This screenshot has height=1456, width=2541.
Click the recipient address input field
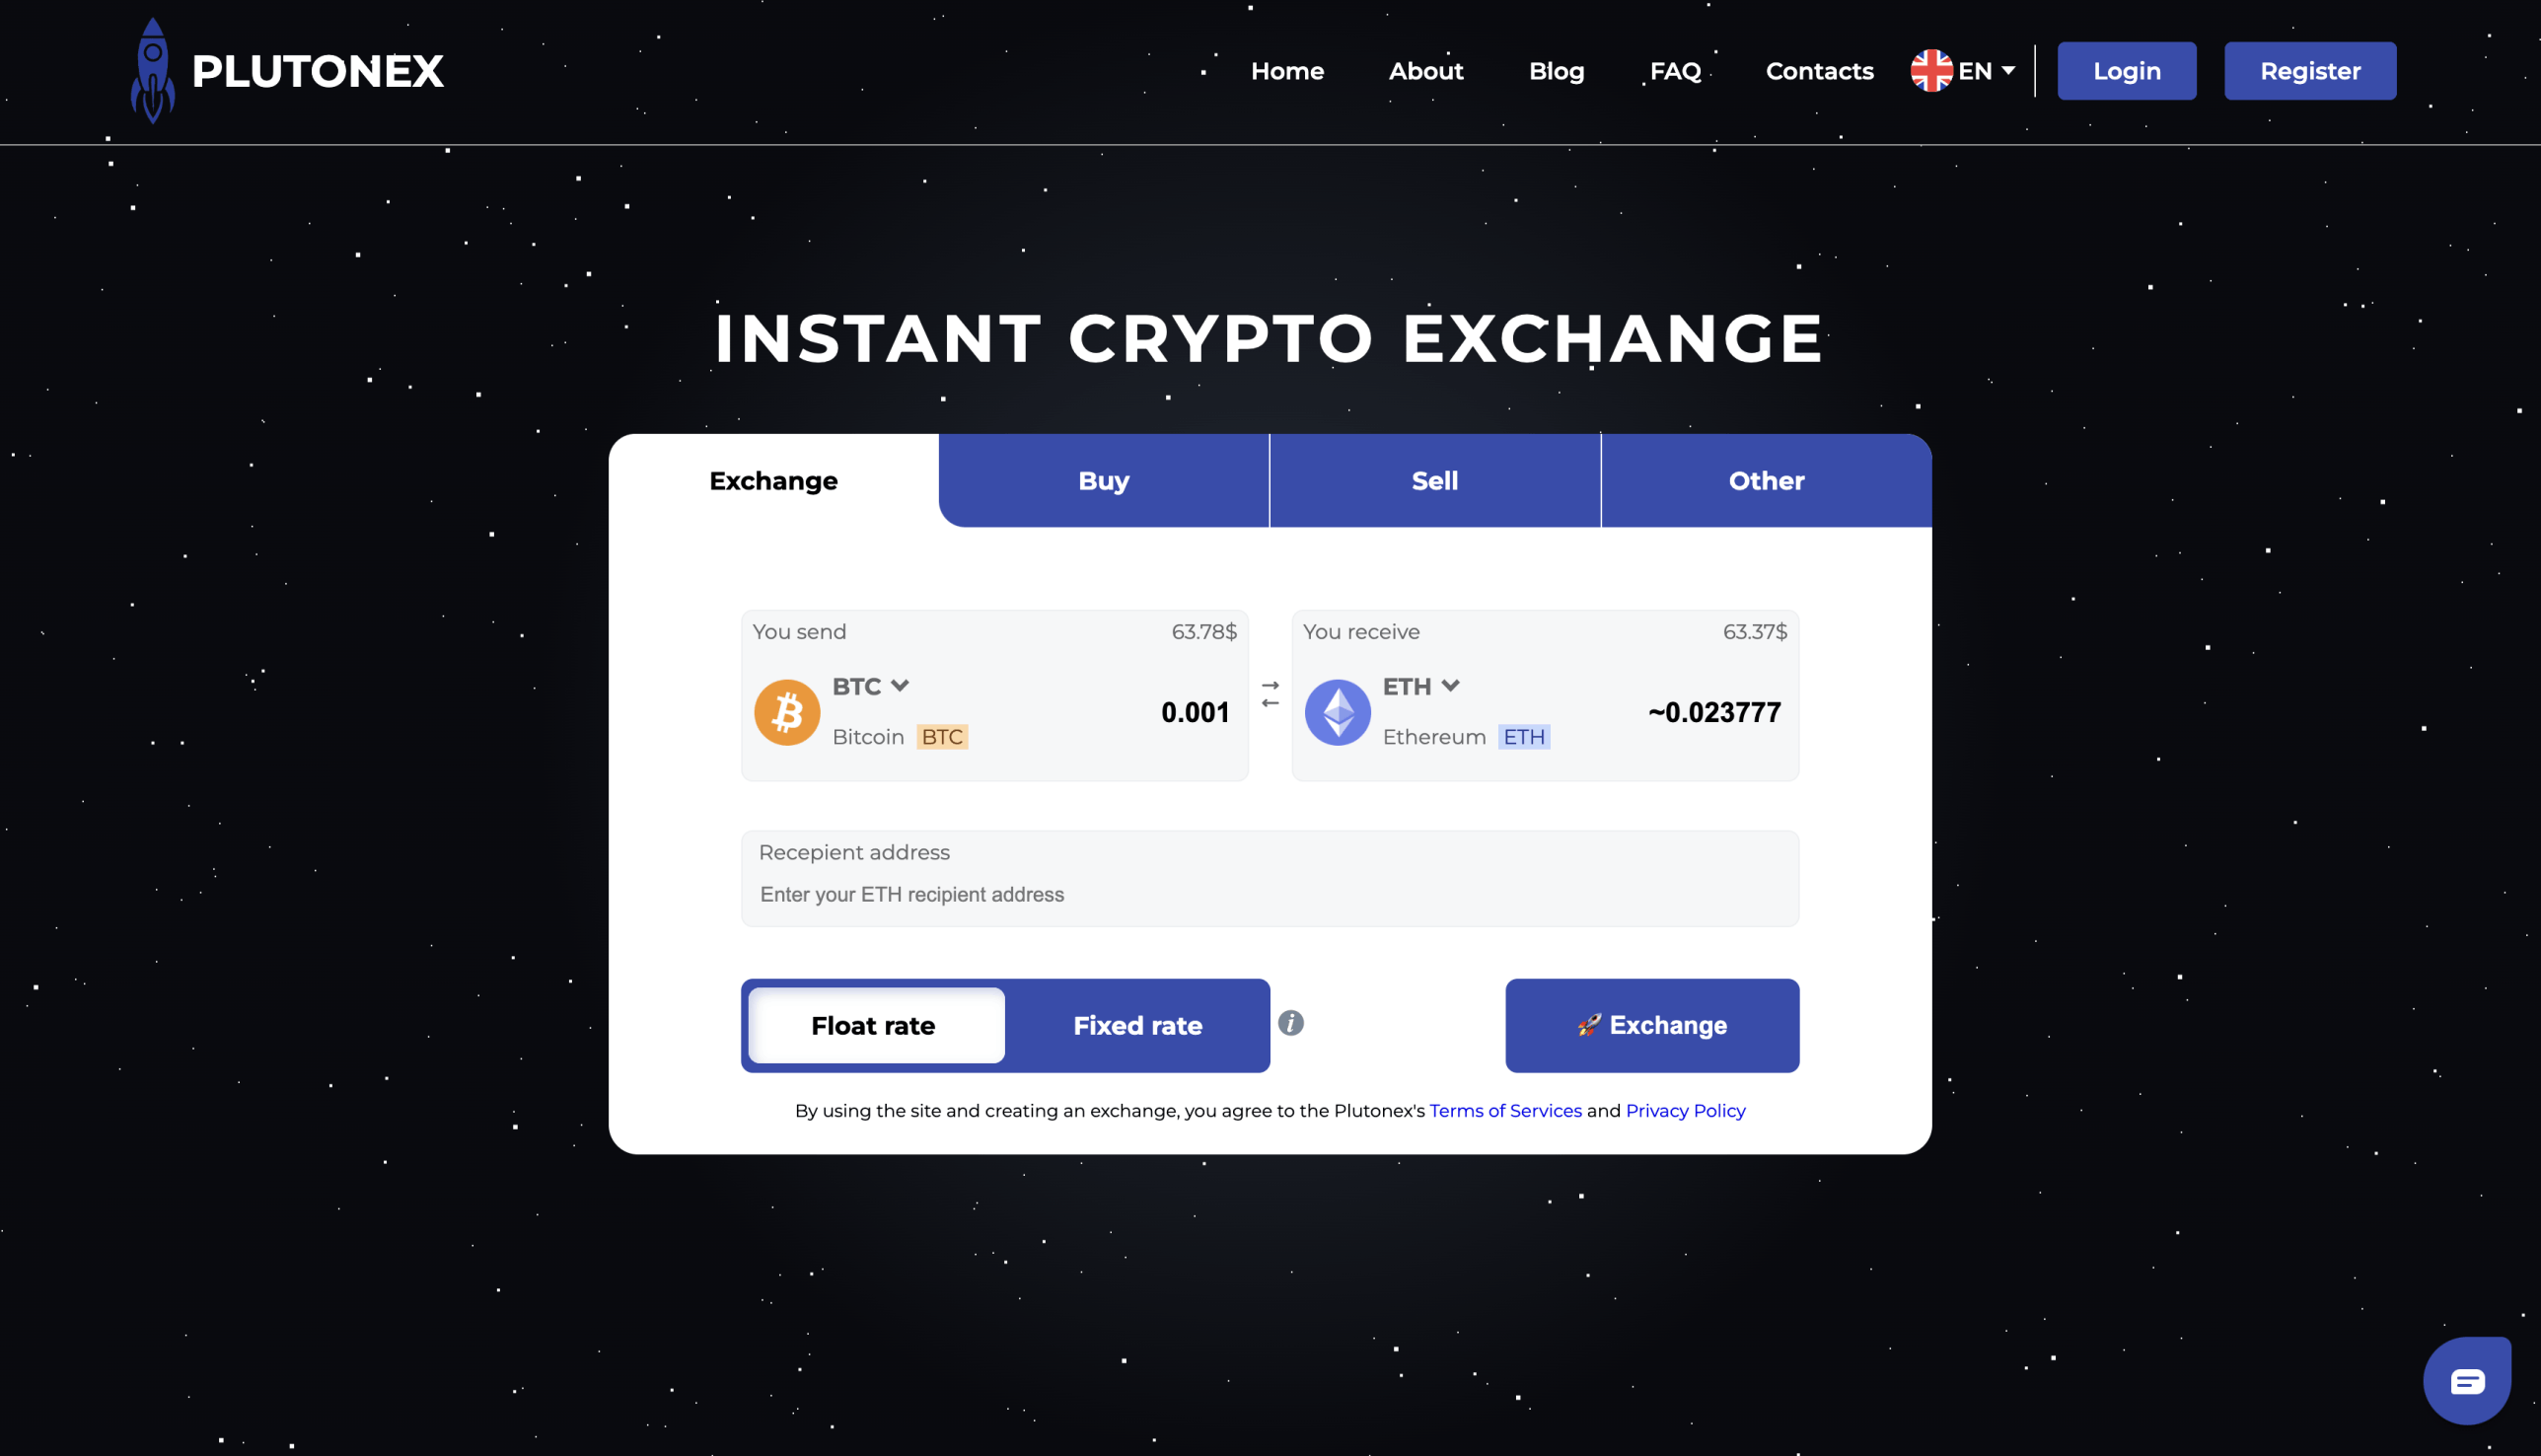click(1269, 894)
